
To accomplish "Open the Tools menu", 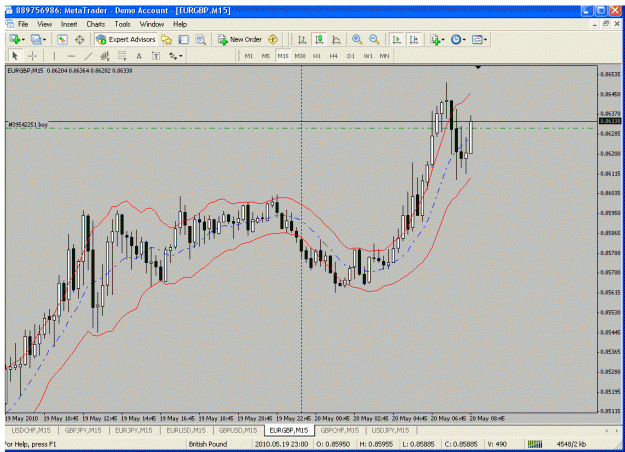I will tap(122, 24).
